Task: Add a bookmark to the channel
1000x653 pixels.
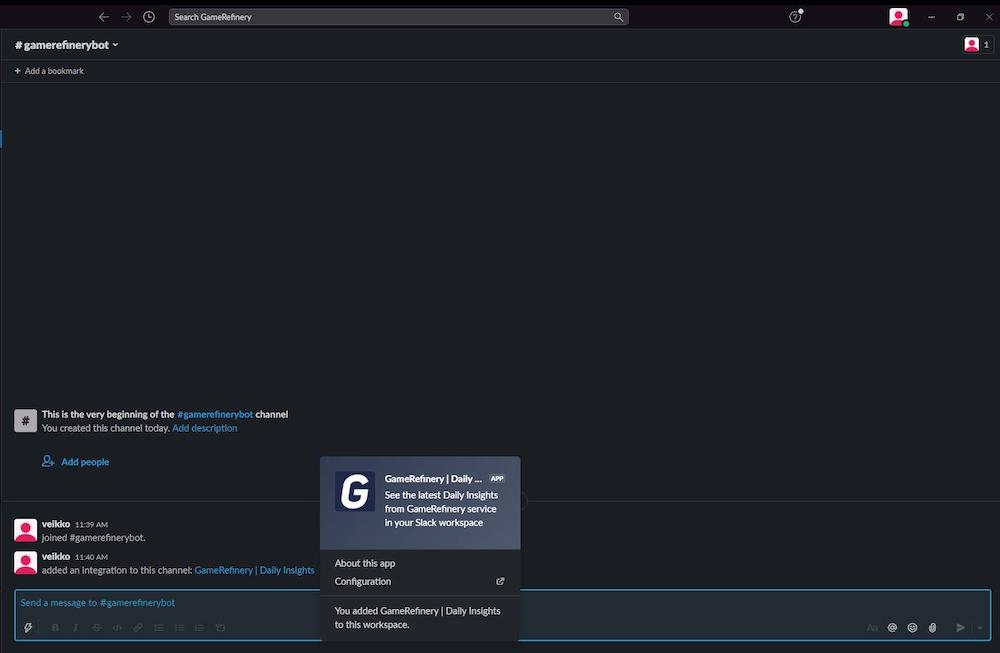Action: click(49, 71)
